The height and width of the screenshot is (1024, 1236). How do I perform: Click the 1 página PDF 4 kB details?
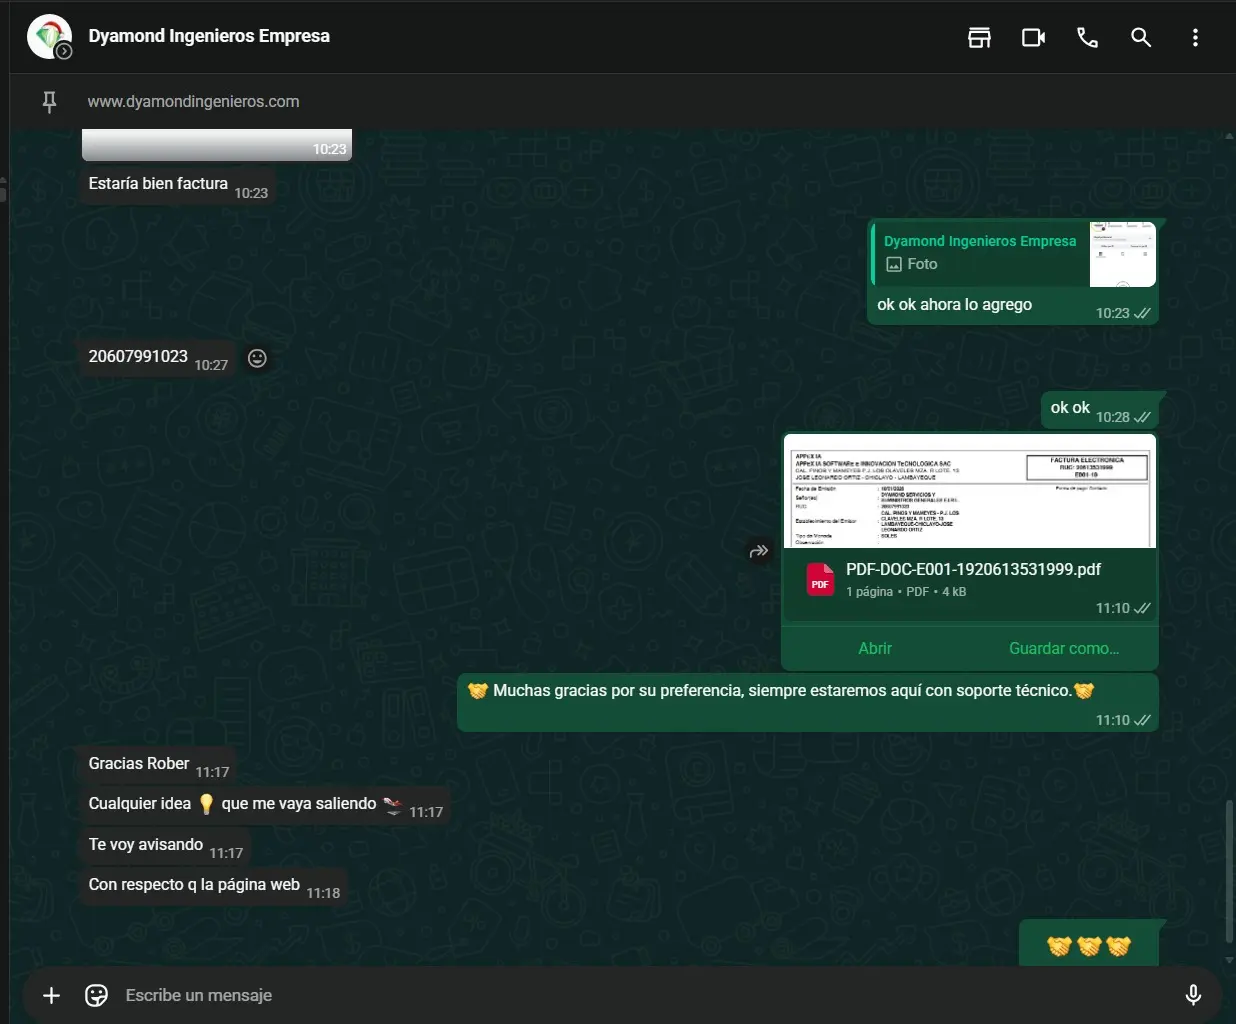(x=906, y=592)
